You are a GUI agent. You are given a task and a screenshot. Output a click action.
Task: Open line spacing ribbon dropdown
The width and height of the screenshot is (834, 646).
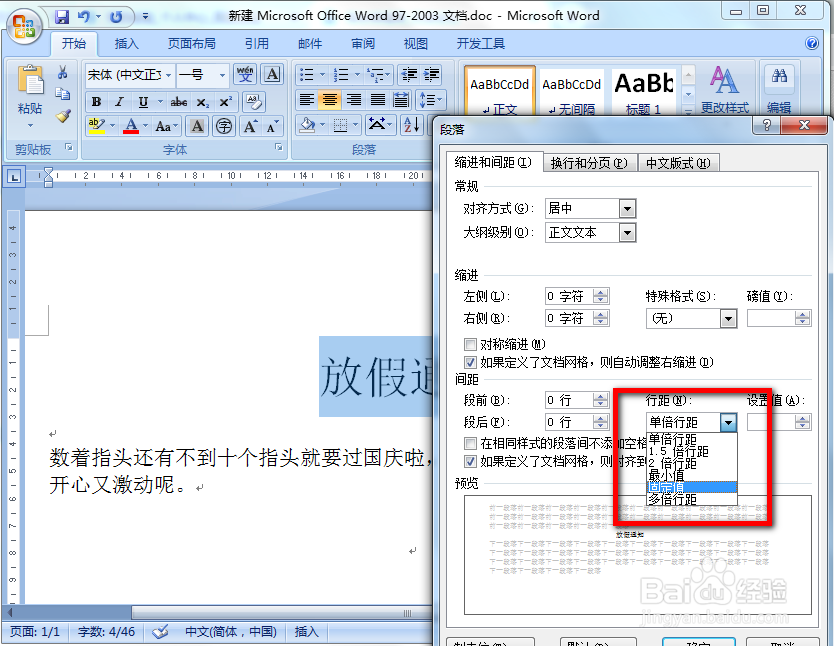(x=432, y=99)
